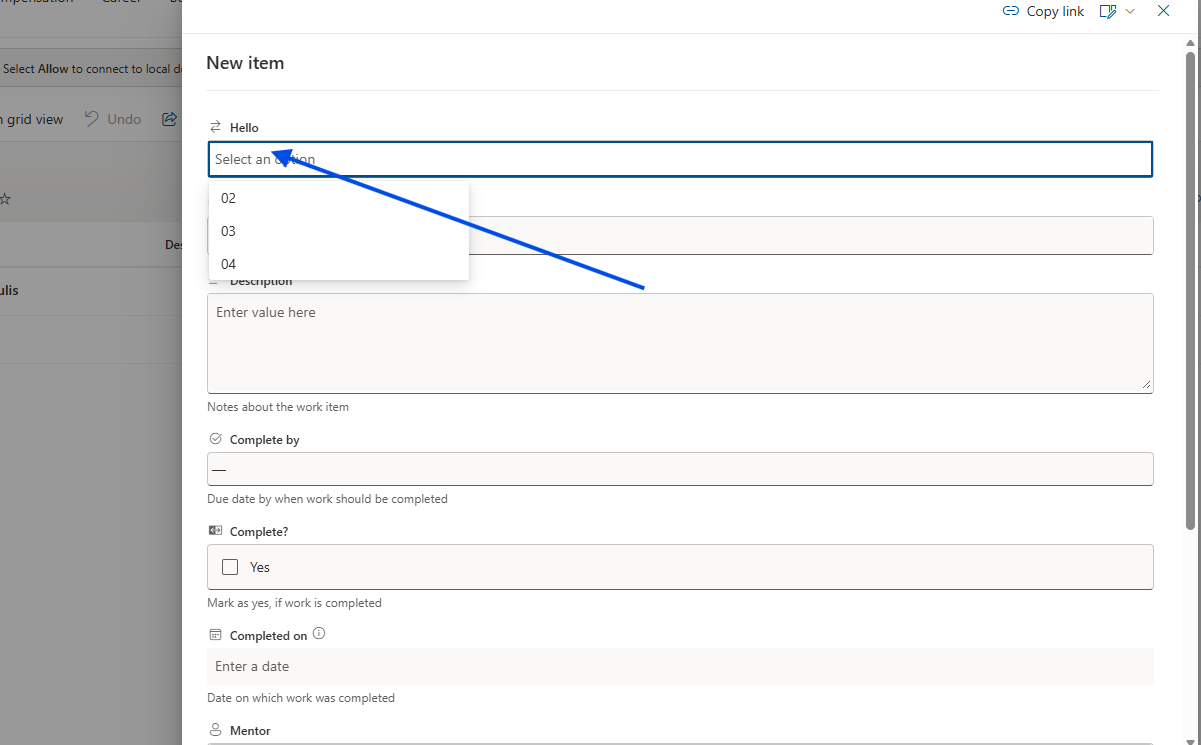Click the Complete by field icon
The width and height of the screenshot is (1201, 745).
(215, 439)
